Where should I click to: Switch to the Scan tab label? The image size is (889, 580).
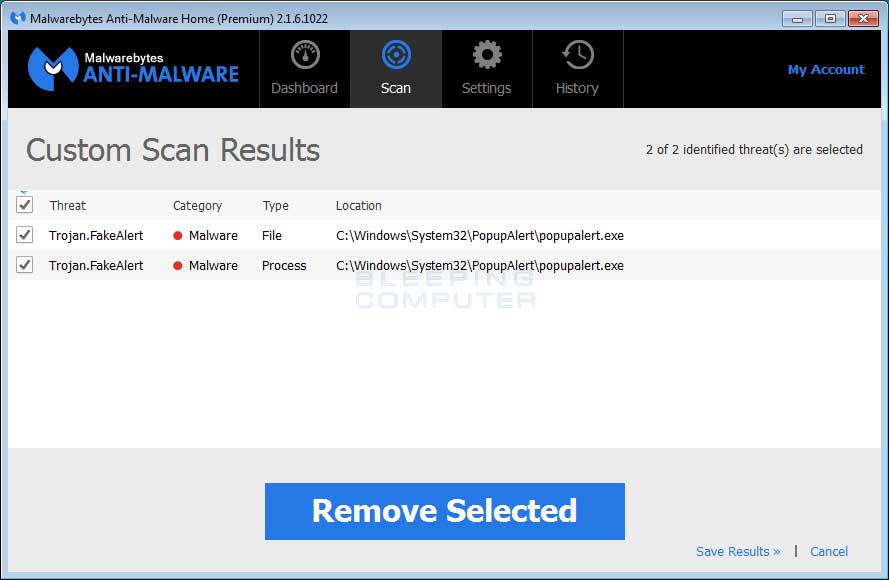tap(396, 88)
